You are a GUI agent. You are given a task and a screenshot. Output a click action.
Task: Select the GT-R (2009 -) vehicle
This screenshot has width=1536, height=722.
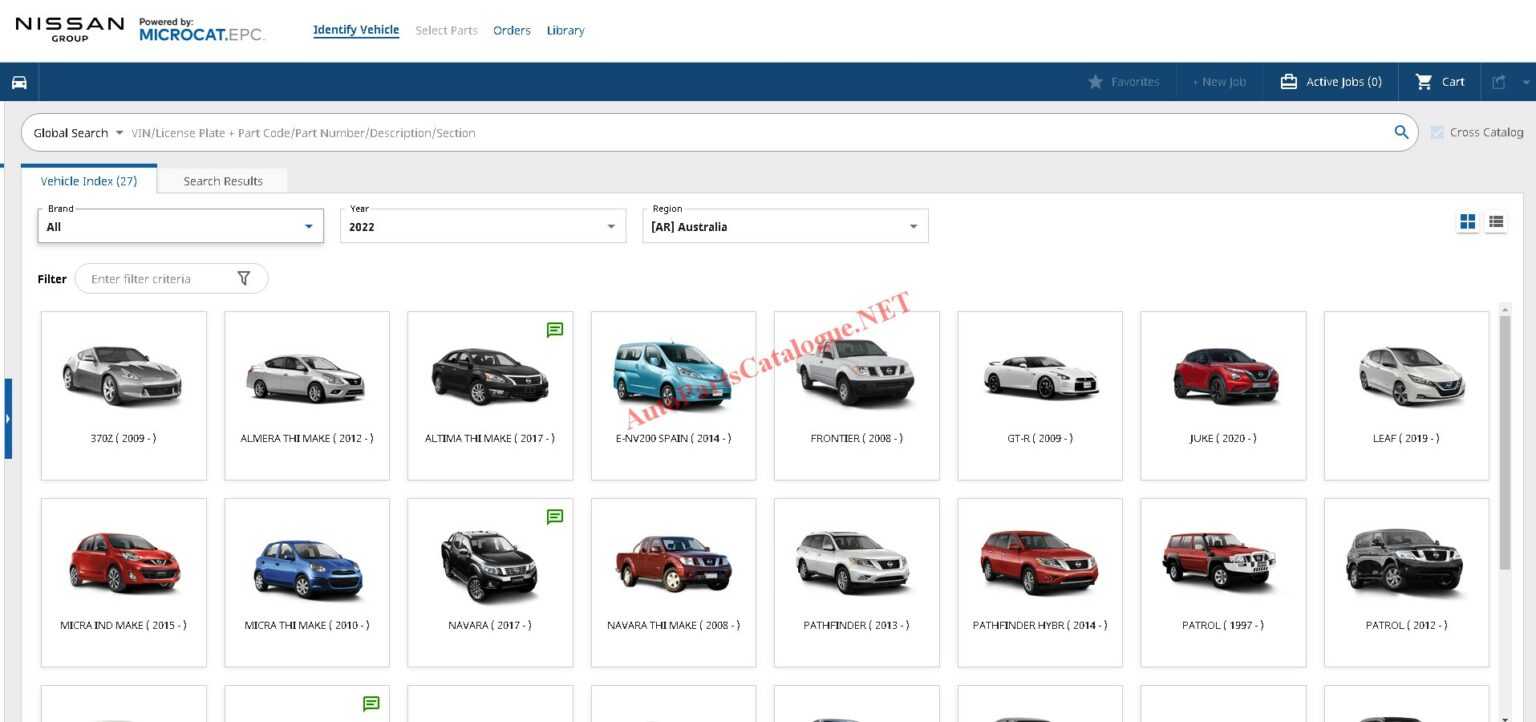[1039, 395]
